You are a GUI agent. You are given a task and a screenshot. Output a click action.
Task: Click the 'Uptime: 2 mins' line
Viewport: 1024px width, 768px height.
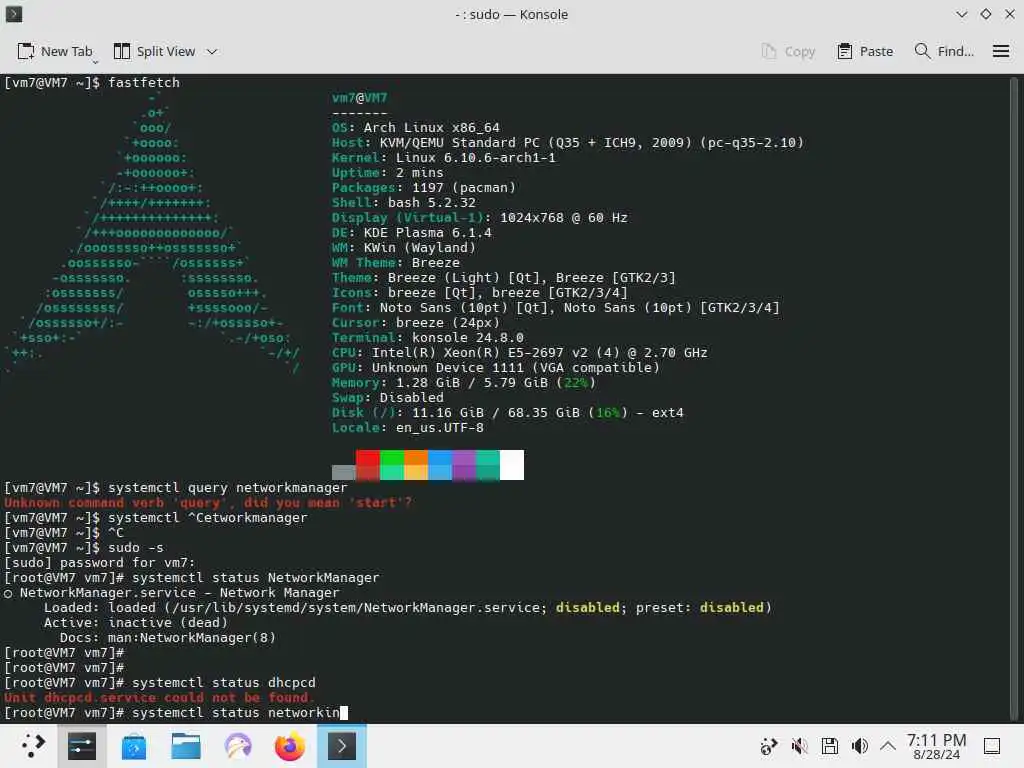(x=387, y=172)
